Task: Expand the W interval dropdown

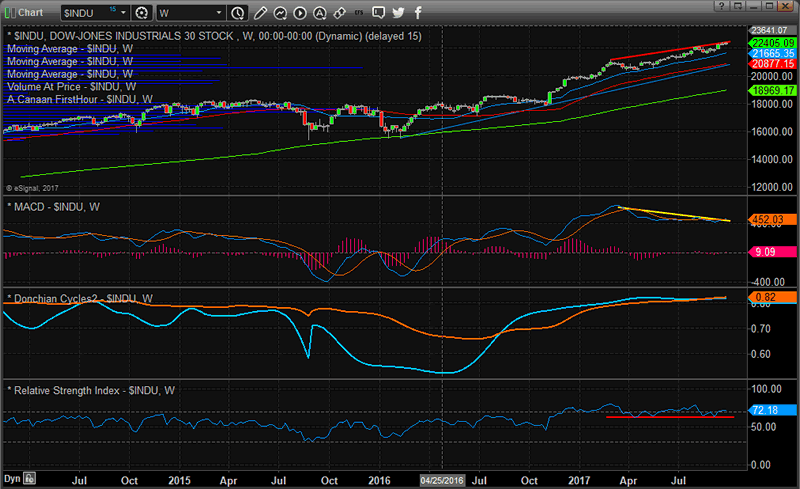Action: [x=219, y=13]
